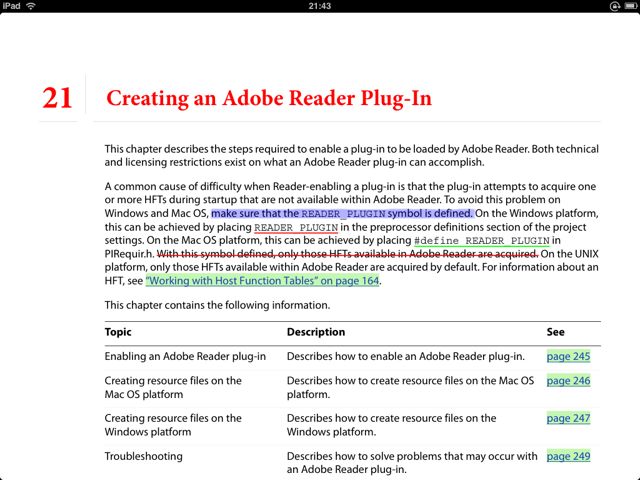Tap description about Windows platform resource files
Viewport: 640px width, 480px height.
coord(391,425)
